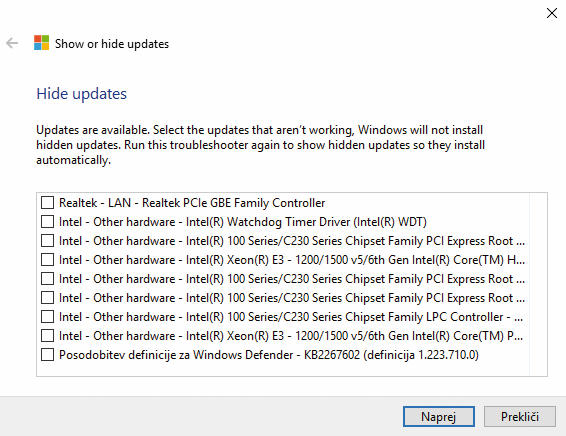The width and height of the screenshot is (566, 436).
Task: Tick first Intel 100 Series PCI Express Root checkbox
Action: [x=47, y=241]
